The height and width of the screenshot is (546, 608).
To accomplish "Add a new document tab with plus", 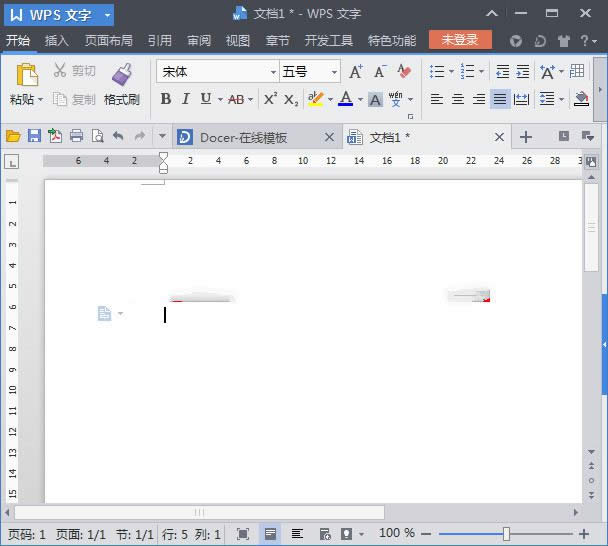I will click(x=526, y=137).
